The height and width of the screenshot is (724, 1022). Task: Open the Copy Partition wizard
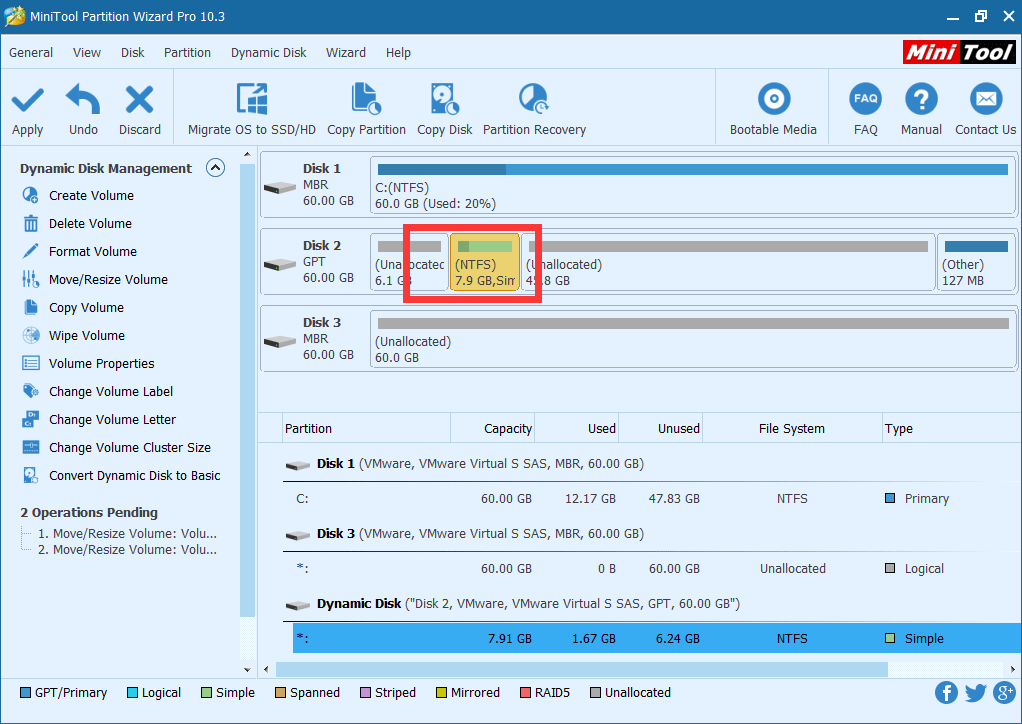[366, 109]
